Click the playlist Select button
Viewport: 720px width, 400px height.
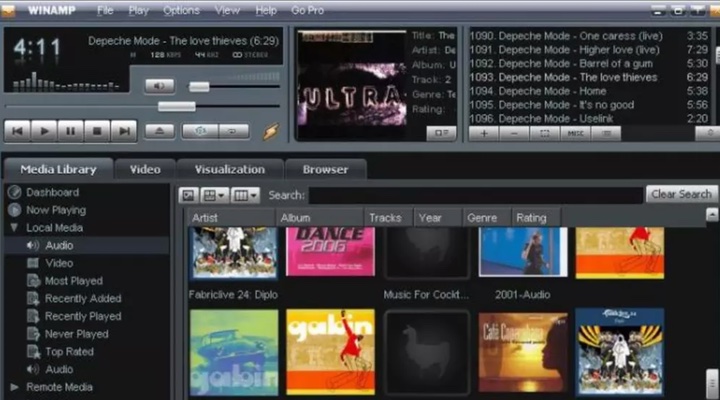tap(545, 133)
